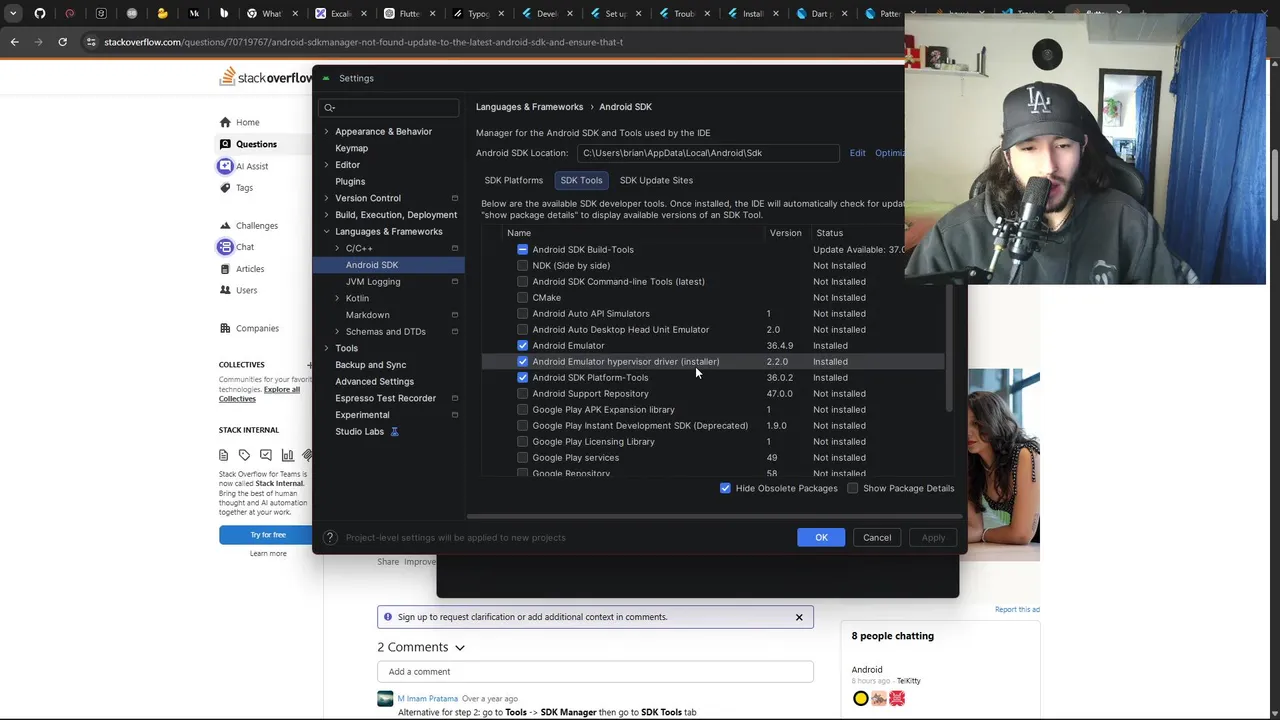Expand the Editor settings node

click(x=326, y=165)
